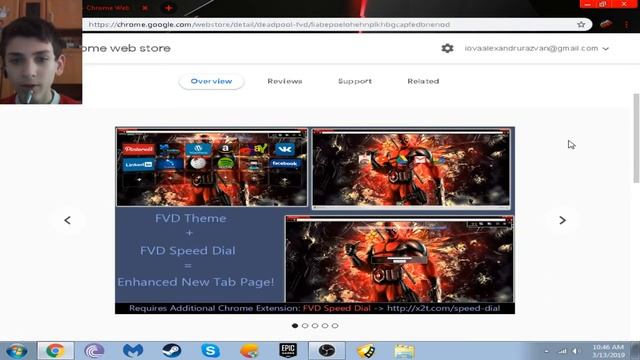Switch to the Overview tab
The image size is (640, 360).
click(x=211, y=81)
